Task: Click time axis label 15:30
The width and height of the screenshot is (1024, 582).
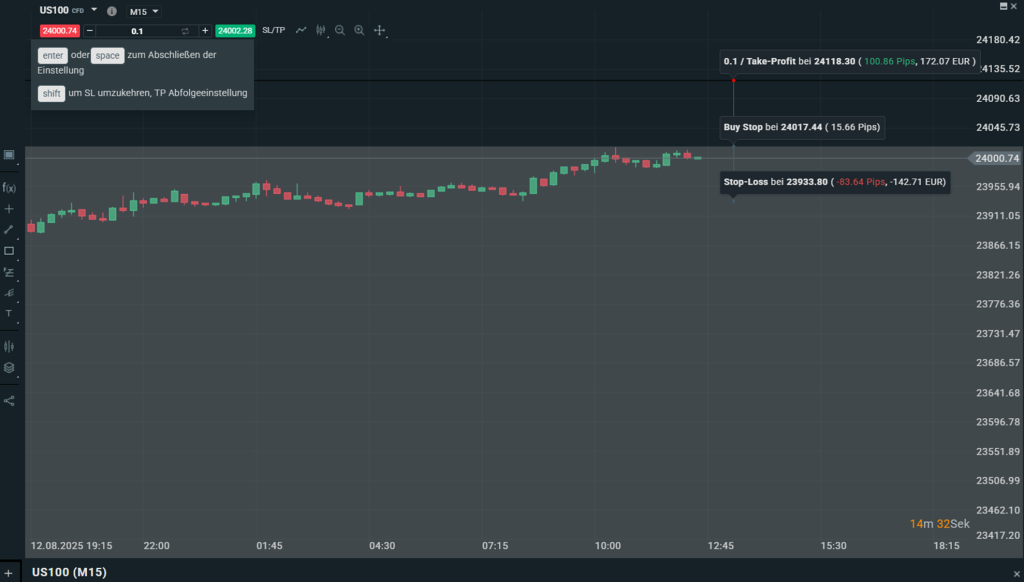Action: tap(834, 546)
